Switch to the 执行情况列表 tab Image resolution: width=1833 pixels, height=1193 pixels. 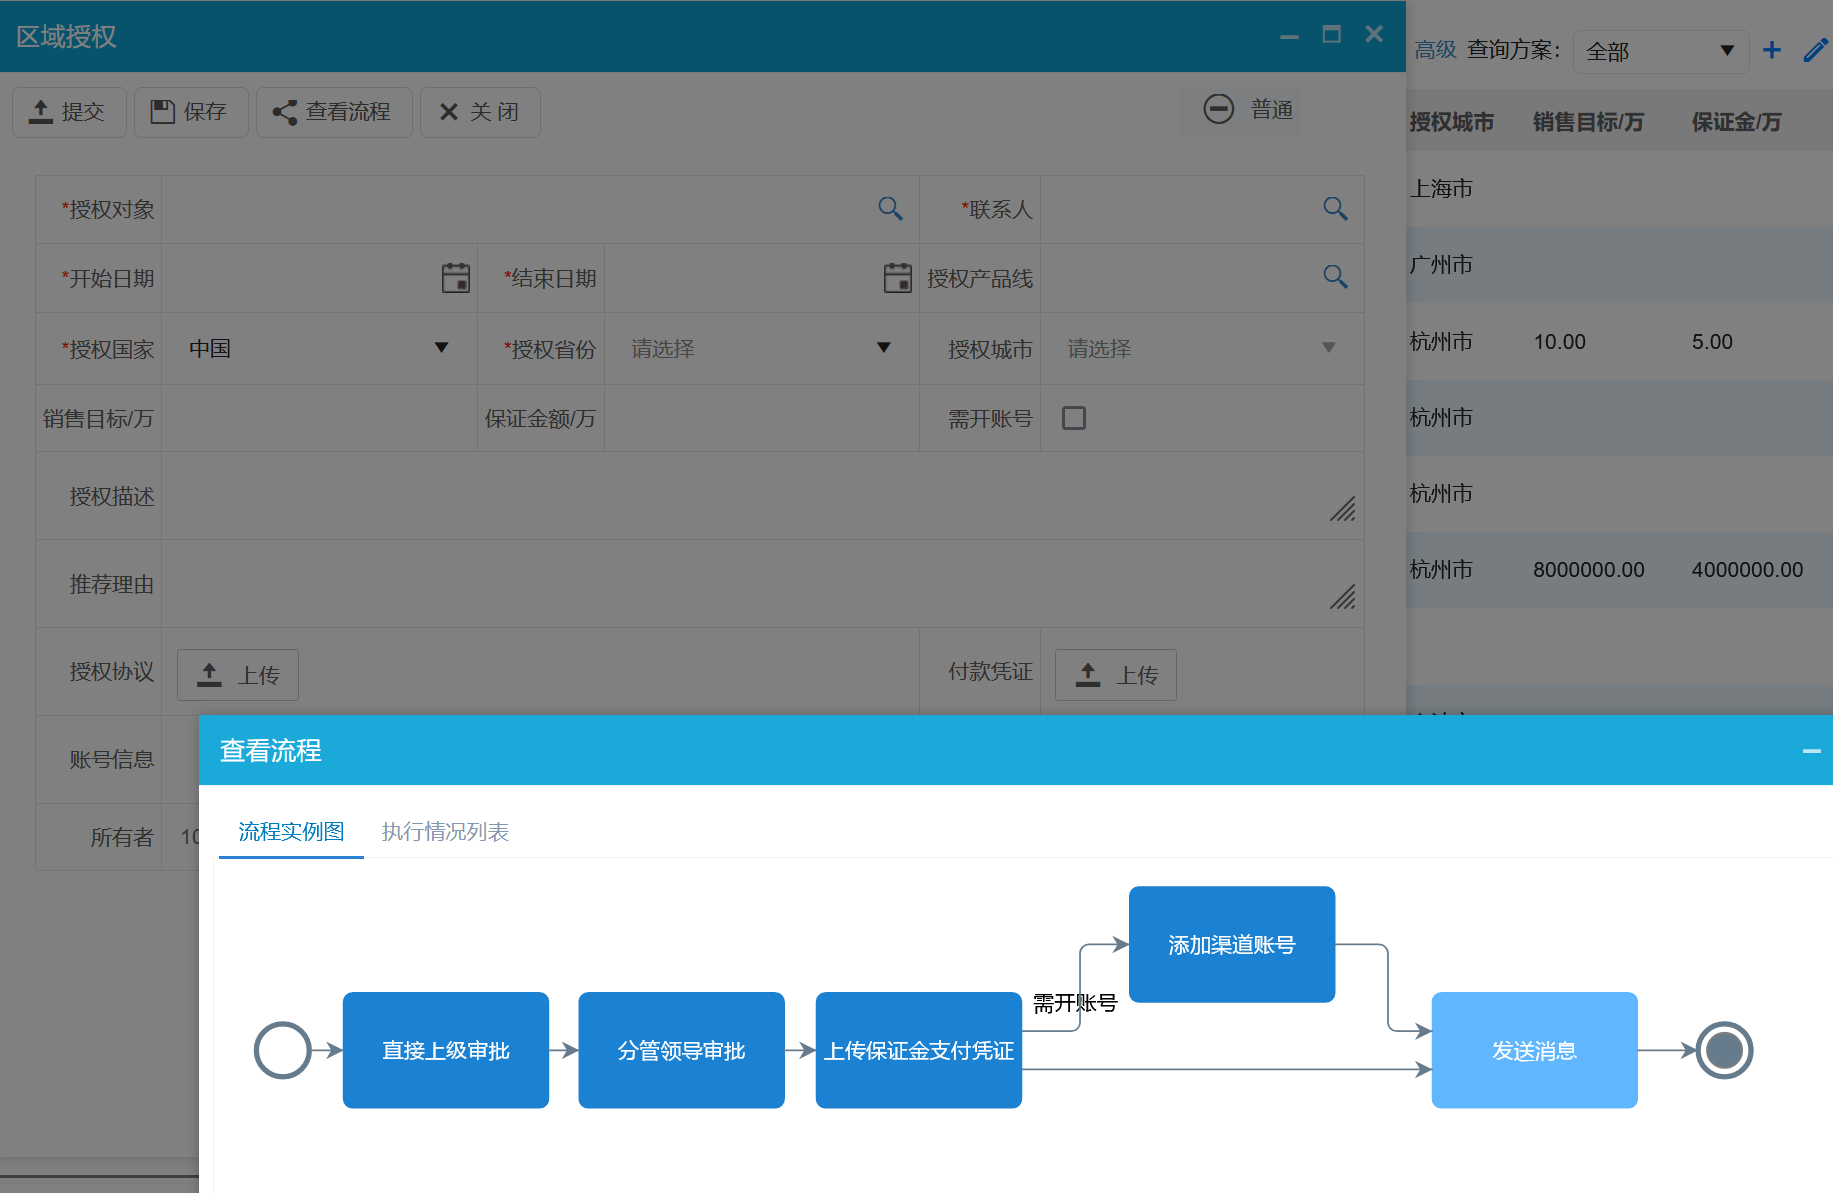click(x=445, y=831)
